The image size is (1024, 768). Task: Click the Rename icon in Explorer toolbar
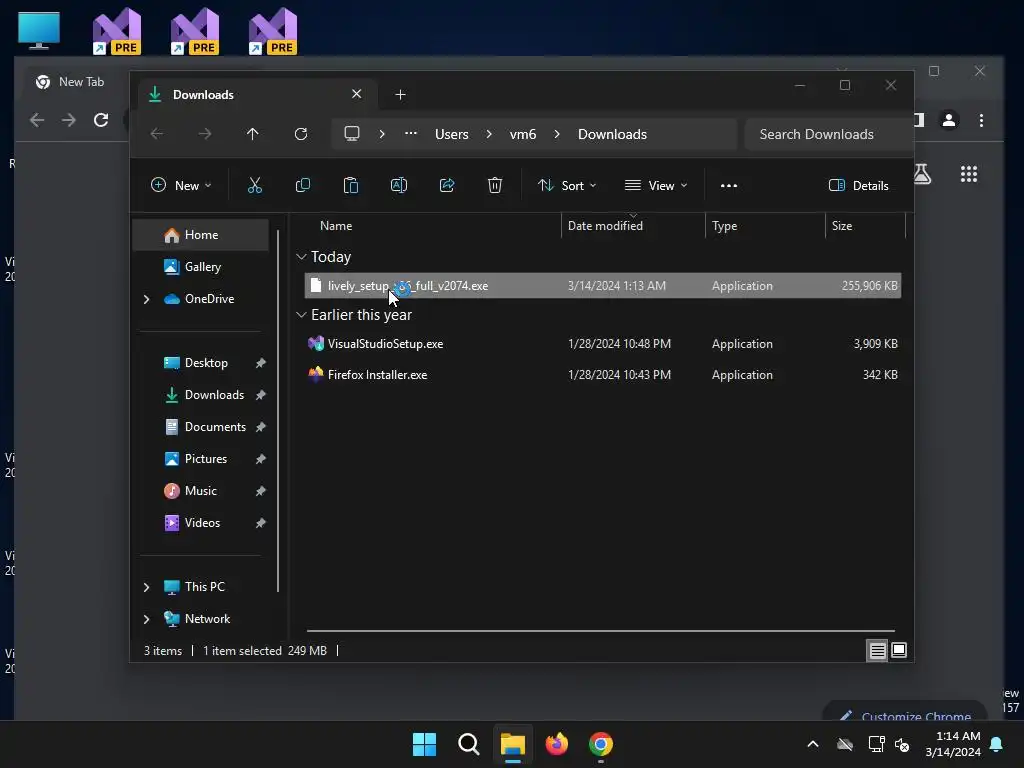[399, 185]
